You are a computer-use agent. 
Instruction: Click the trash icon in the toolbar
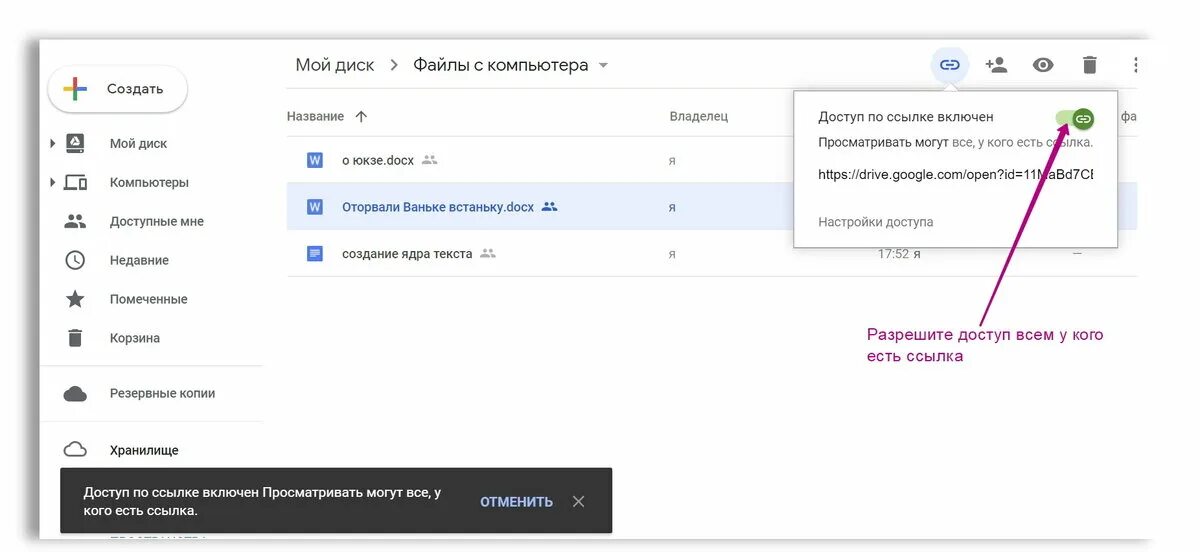pyautogui.click(x=1090, y=65)
